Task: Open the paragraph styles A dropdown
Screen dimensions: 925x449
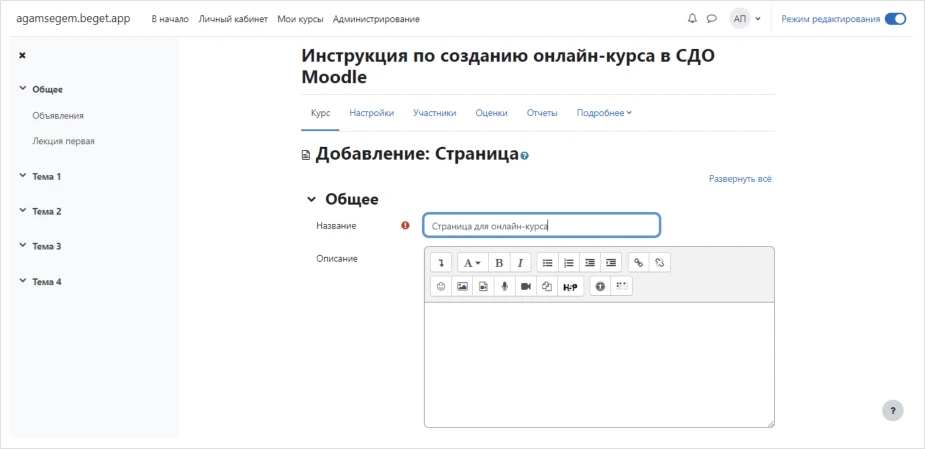Action: (471, 263)
